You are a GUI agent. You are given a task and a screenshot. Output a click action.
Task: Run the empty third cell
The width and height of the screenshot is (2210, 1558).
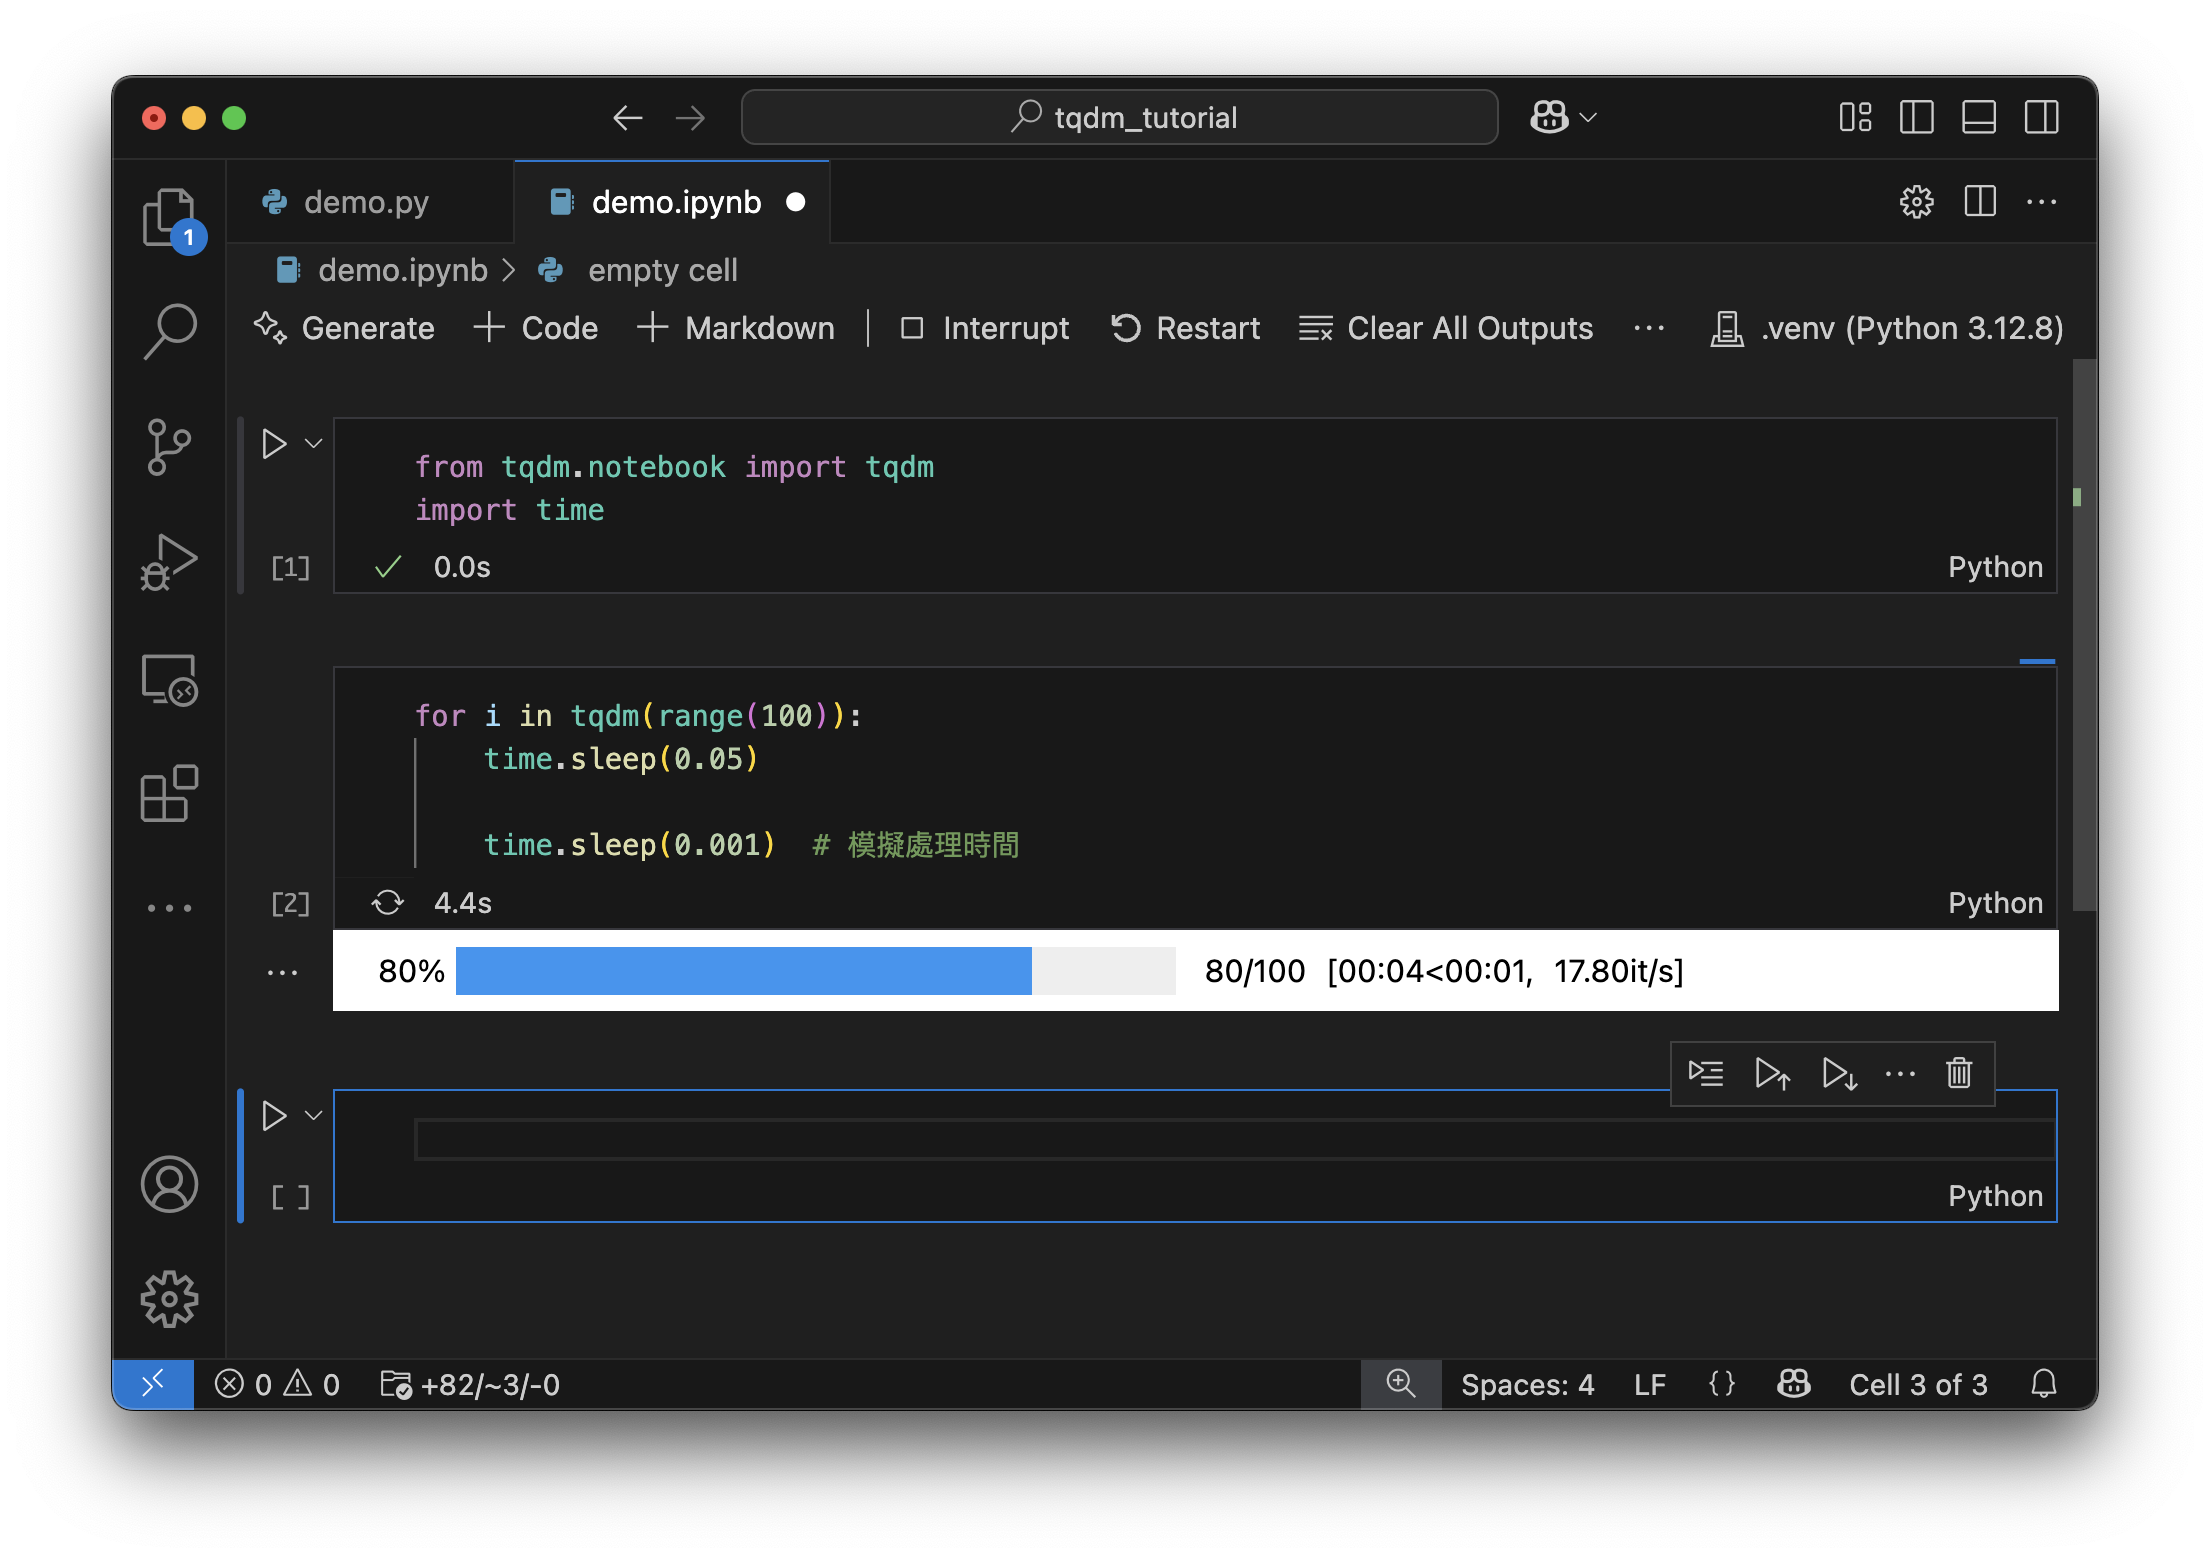(273, 1115)
